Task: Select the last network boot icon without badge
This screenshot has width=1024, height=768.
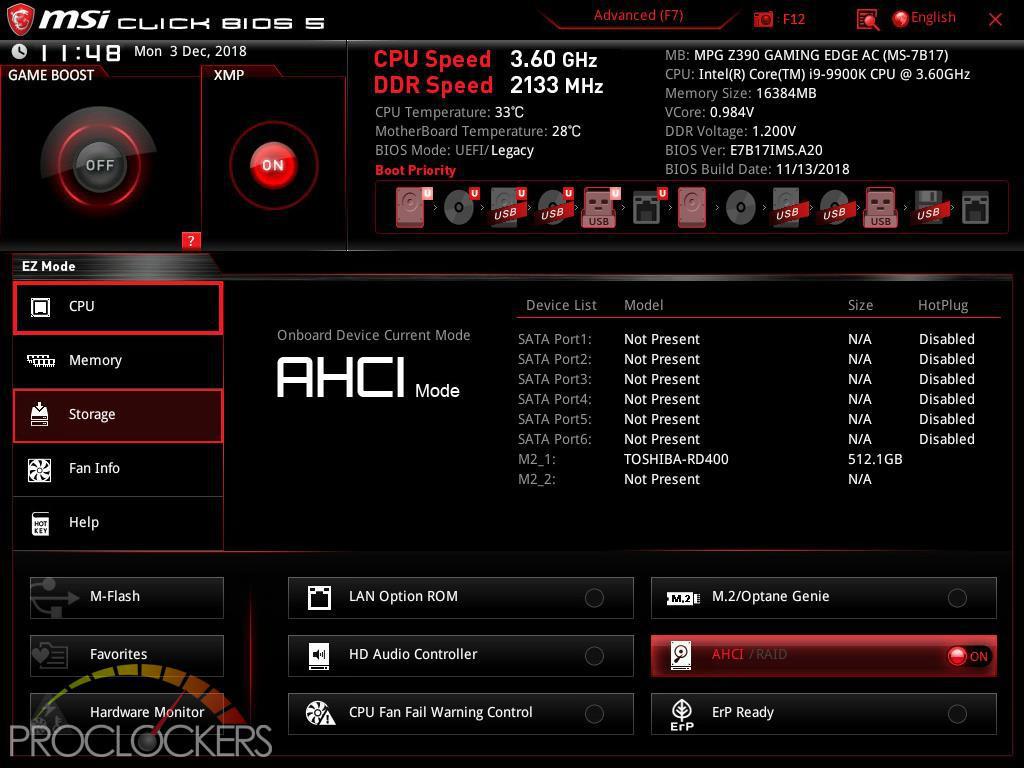Action: coord(975,207)
